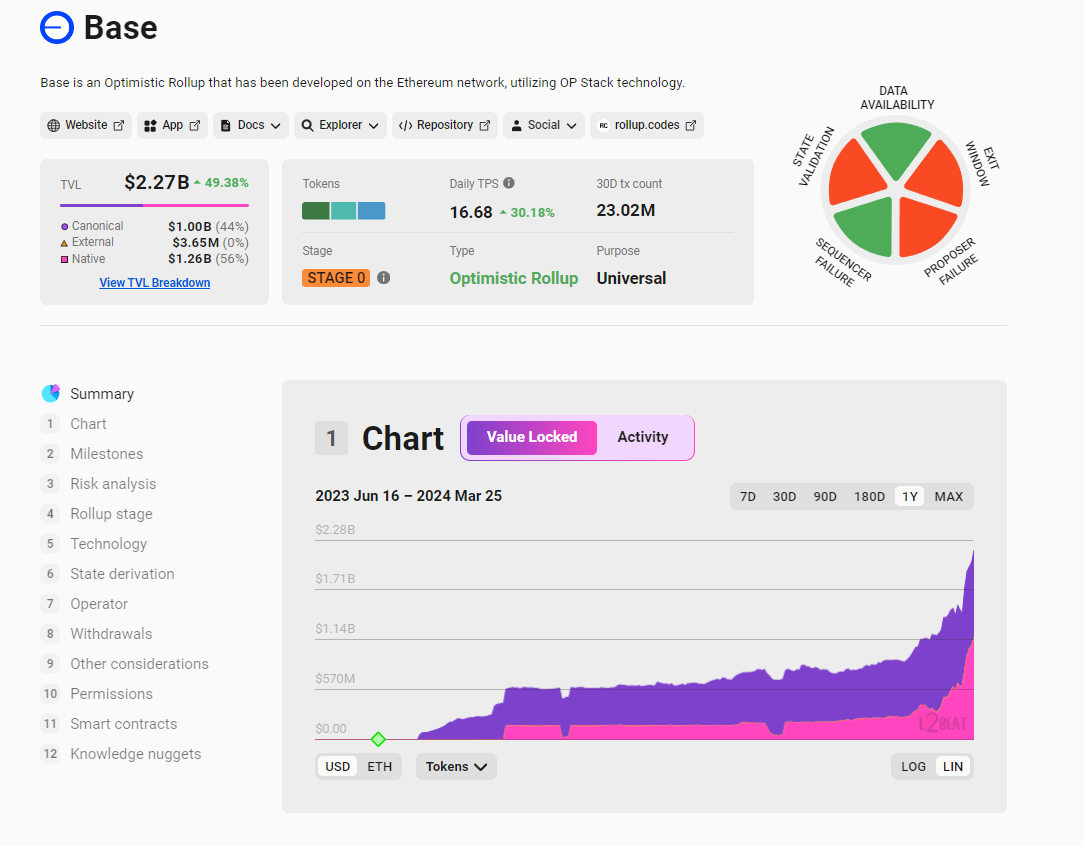The width and height of the screenshot is (1084, 846).
Task: Select the MAX time range
Action: (x=948, y=496)
